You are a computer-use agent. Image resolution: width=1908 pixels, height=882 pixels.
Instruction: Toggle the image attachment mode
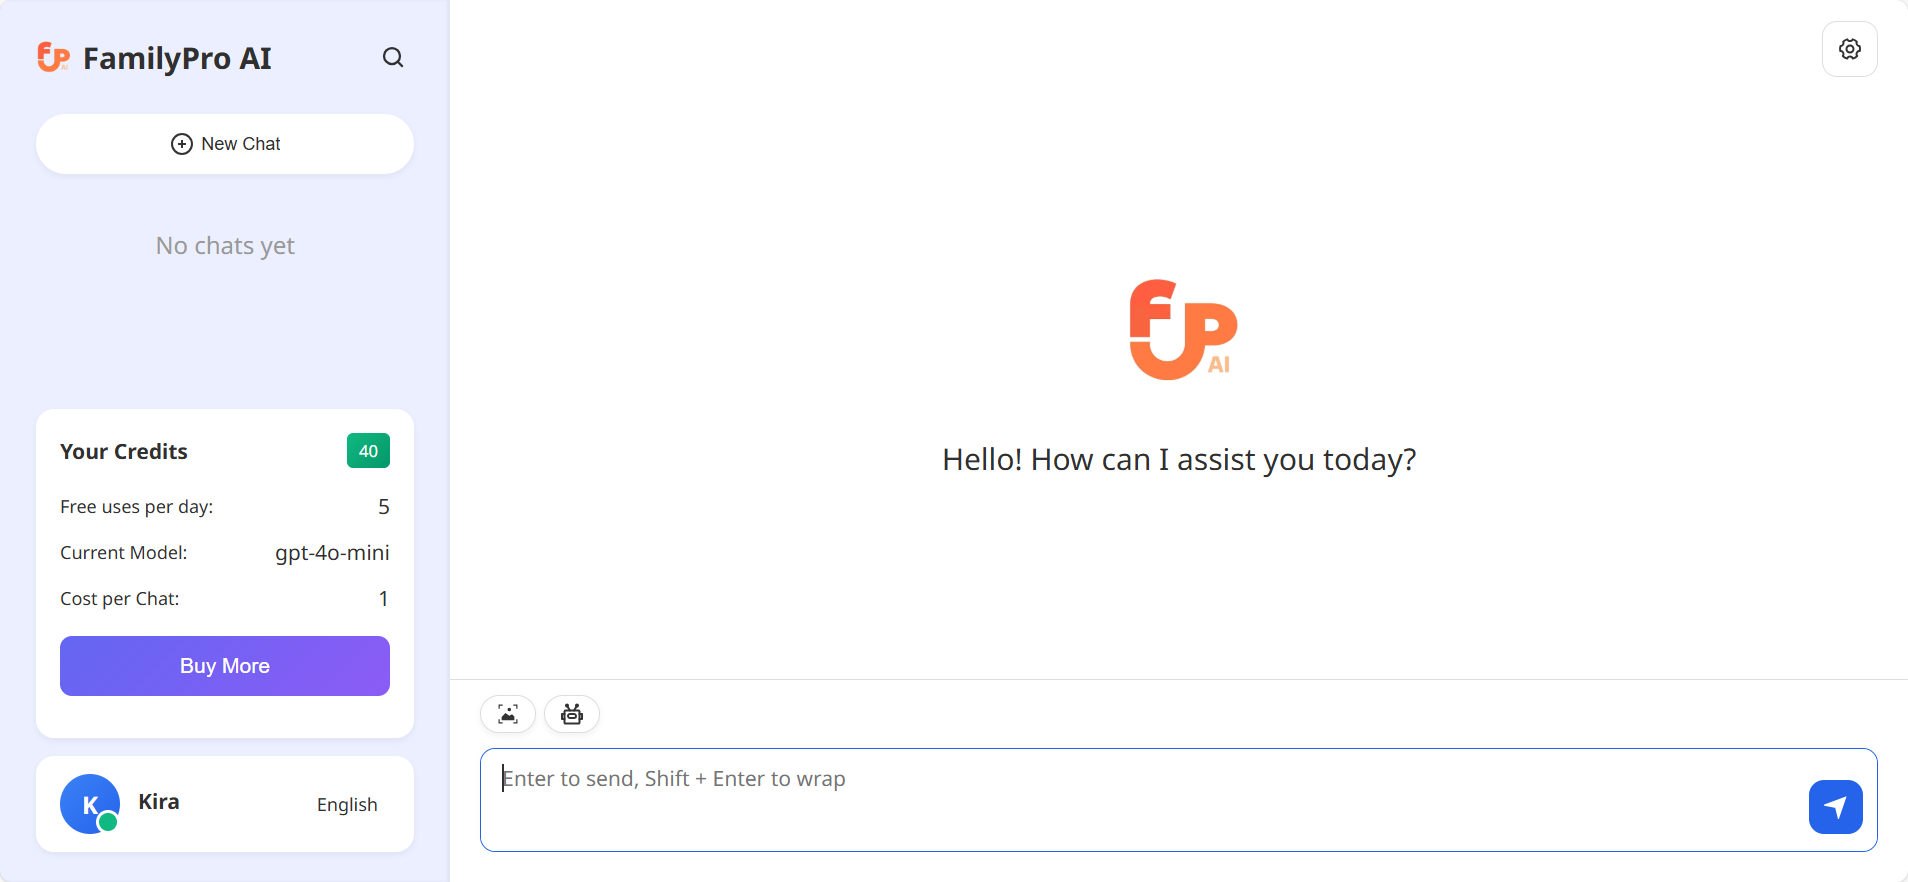[508, 714]
